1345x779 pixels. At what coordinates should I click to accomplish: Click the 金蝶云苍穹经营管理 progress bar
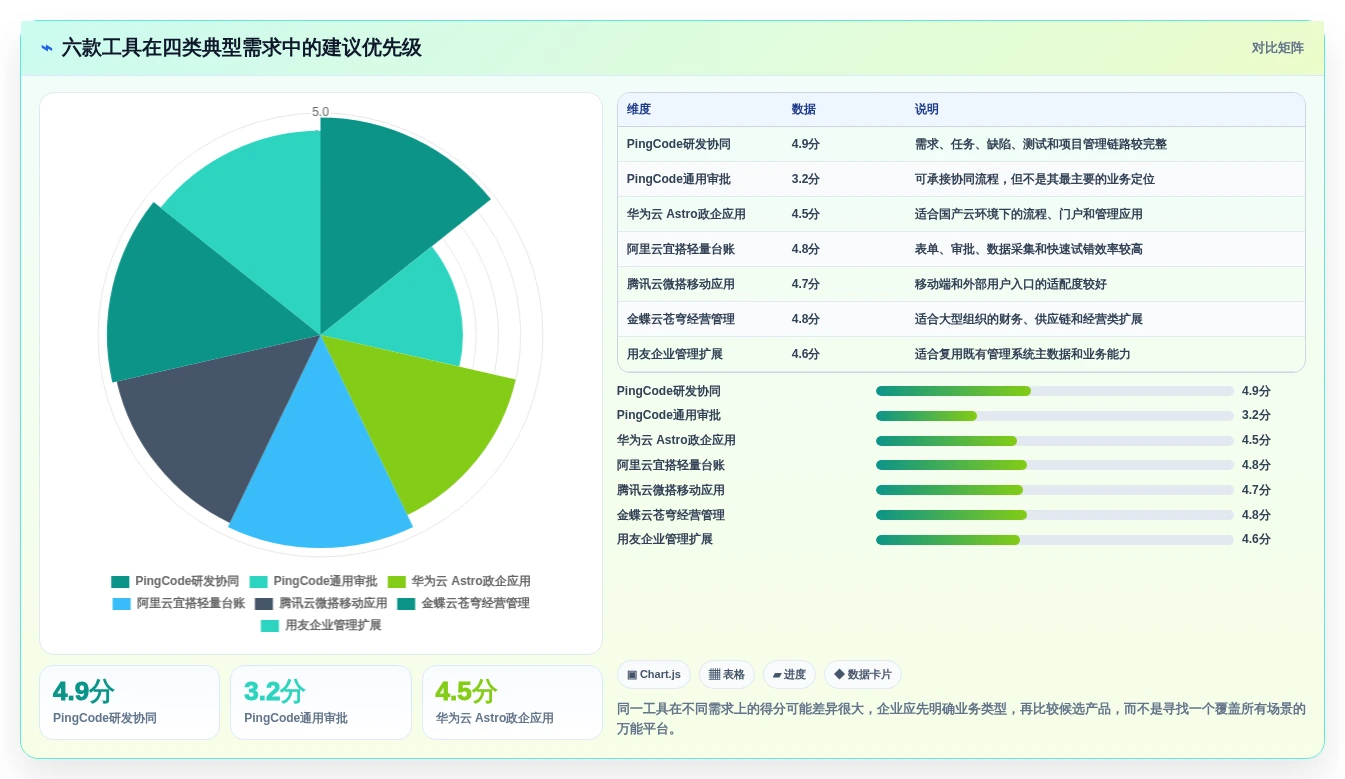click(x=1055, y=515)
